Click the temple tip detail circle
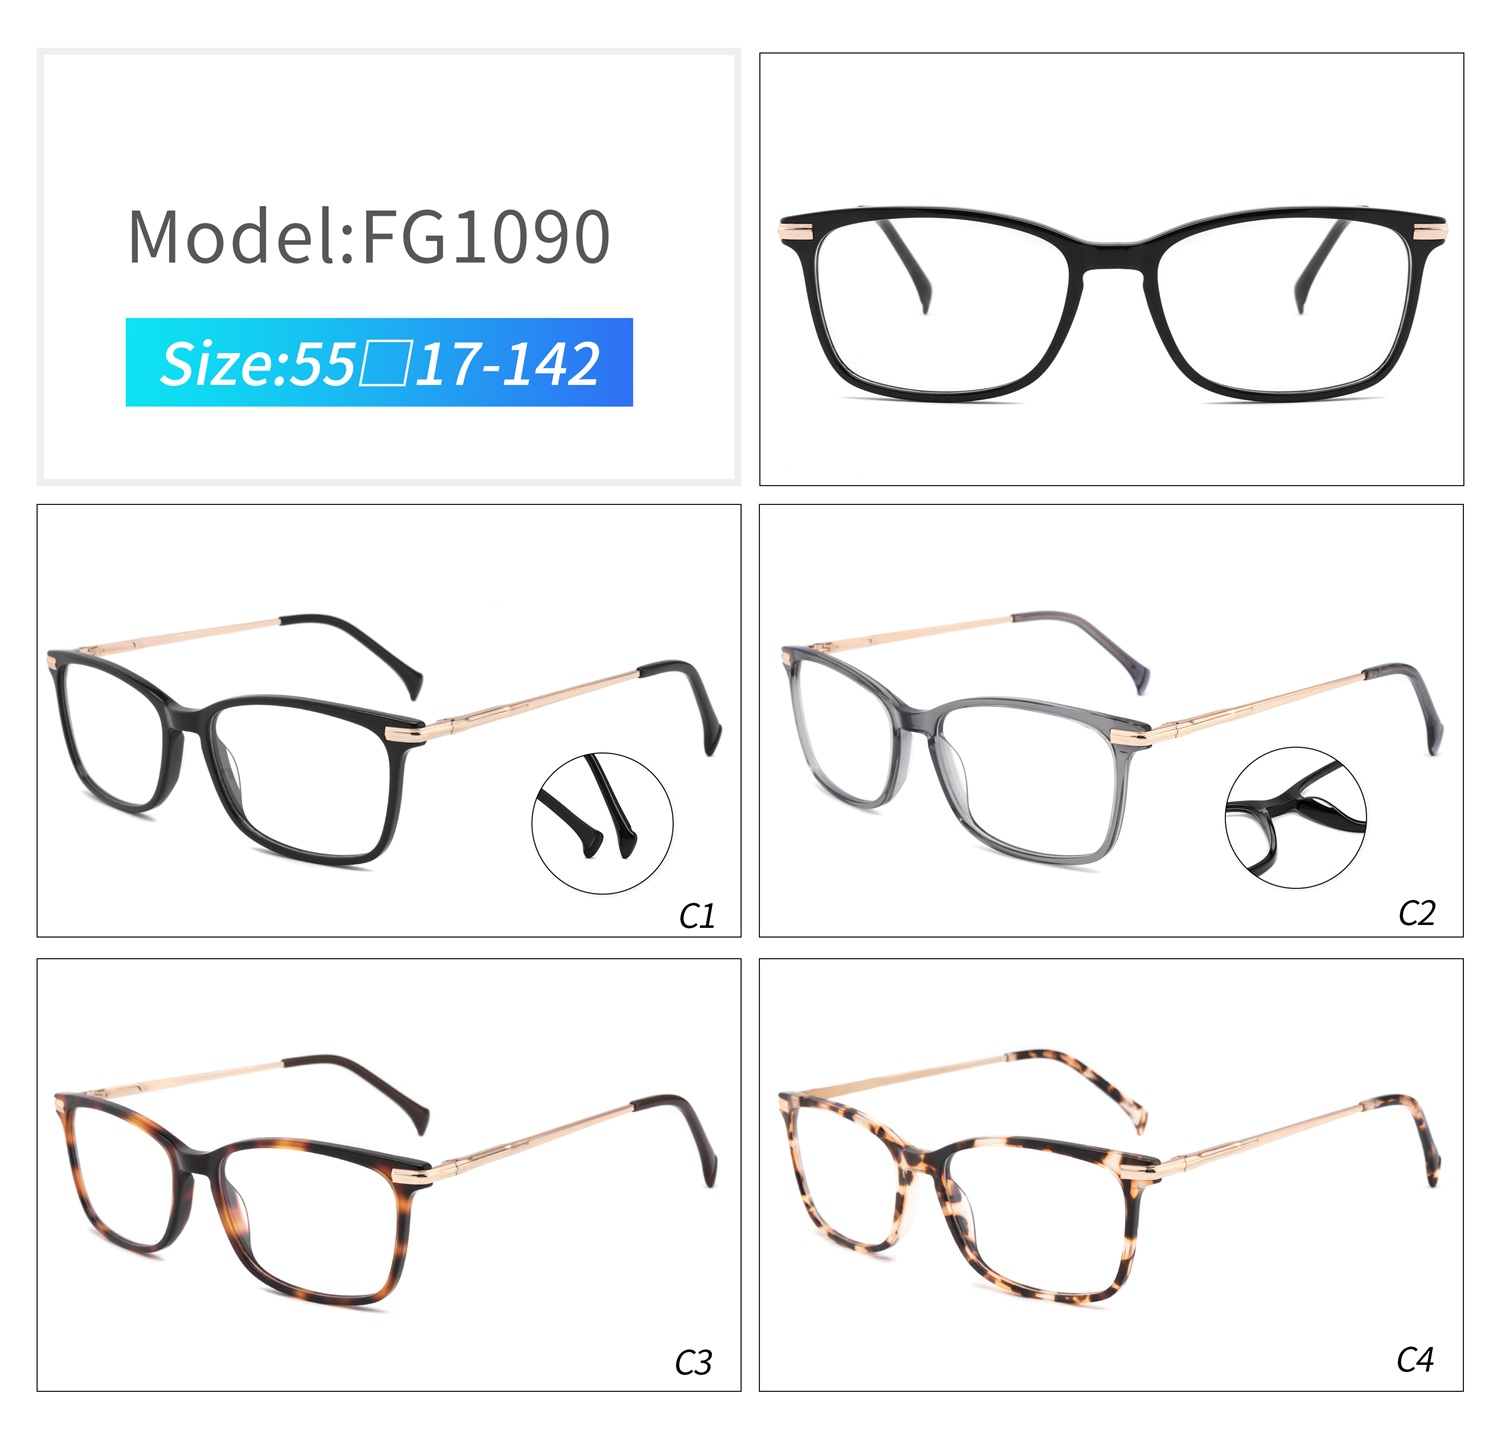 coord(602,823)
